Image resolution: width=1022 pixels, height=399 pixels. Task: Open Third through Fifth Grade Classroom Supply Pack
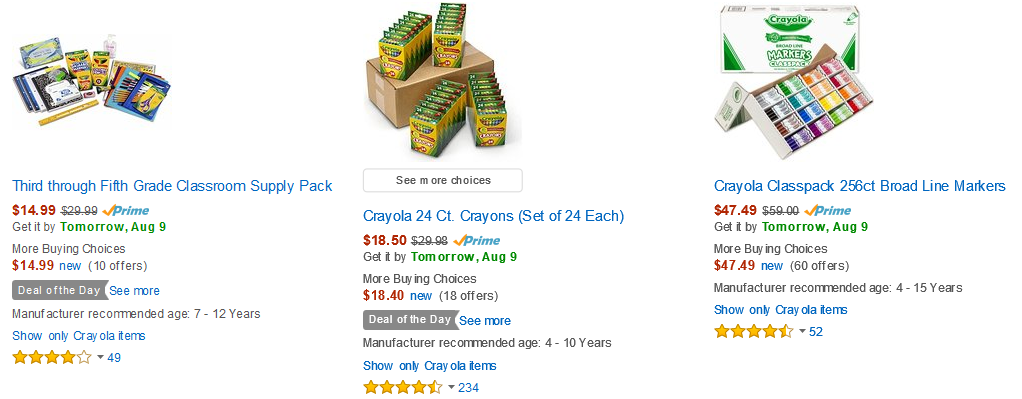point(172,186)
